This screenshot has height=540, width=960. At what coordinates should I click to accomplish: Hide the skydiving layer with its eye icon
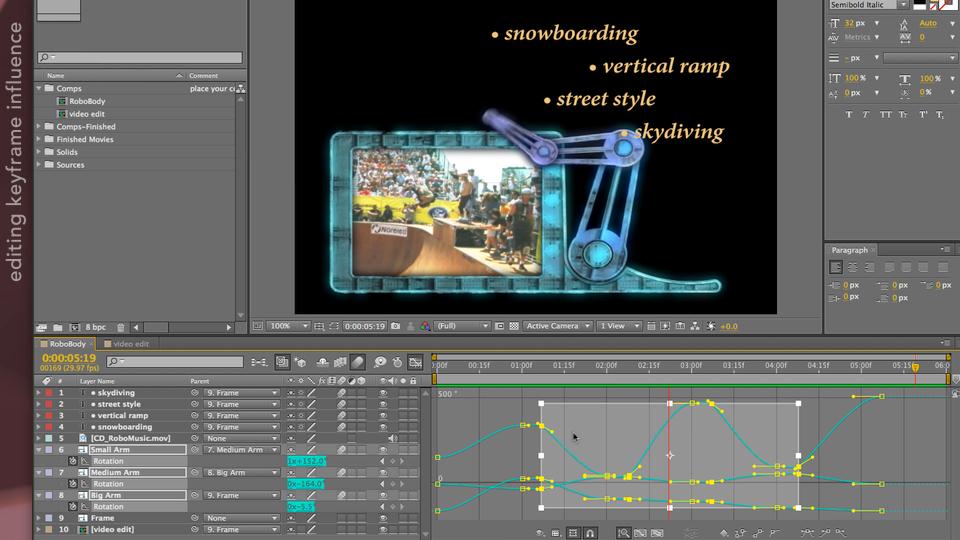tap(383, 393)
